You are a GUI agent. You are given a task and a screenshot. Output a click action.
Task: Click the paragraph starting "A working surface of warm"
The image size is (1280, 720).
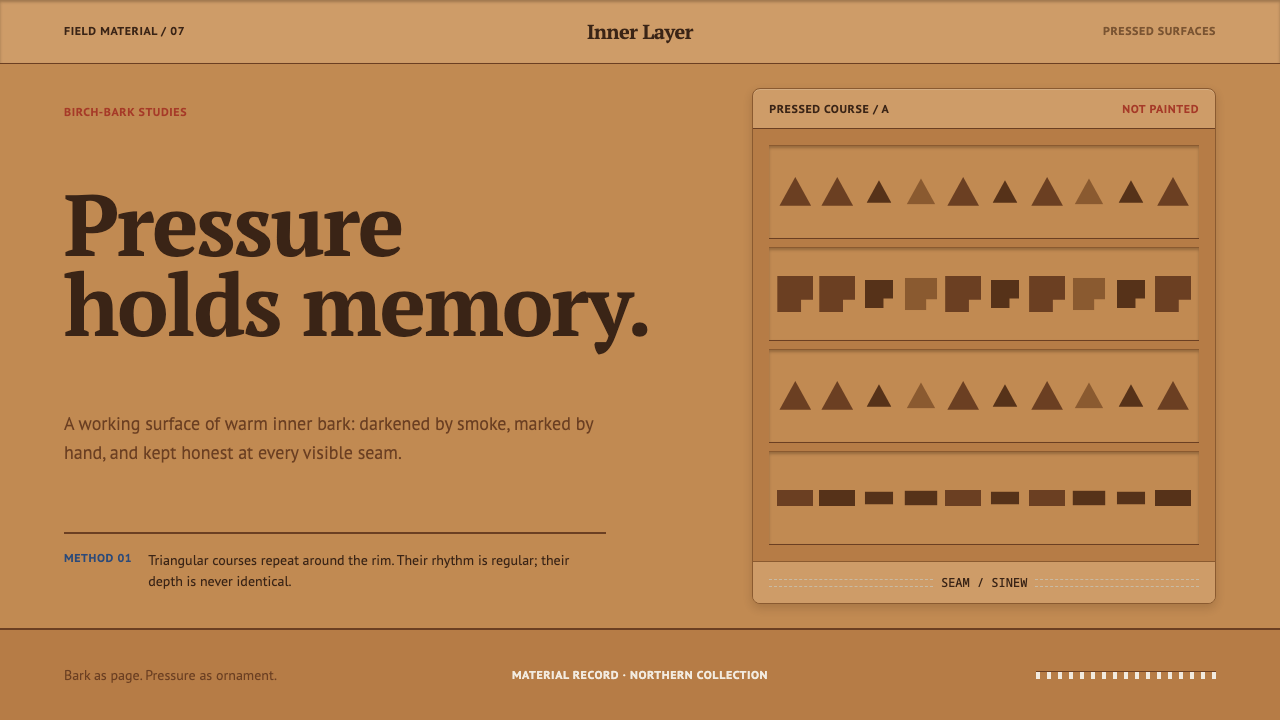tap(329, 438)
